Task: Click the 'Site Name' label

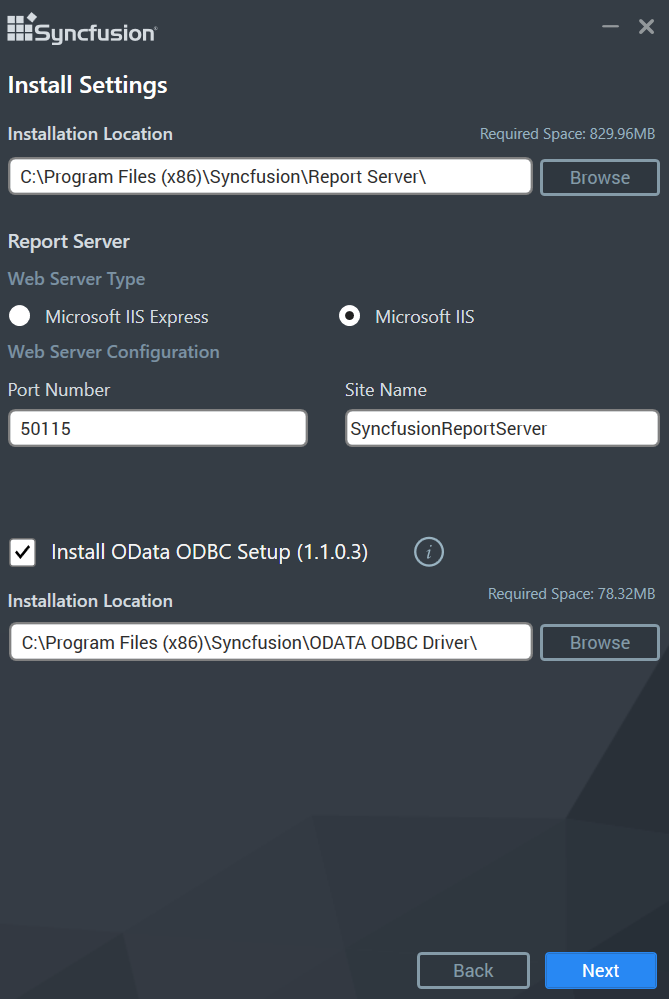Action: 385,390
